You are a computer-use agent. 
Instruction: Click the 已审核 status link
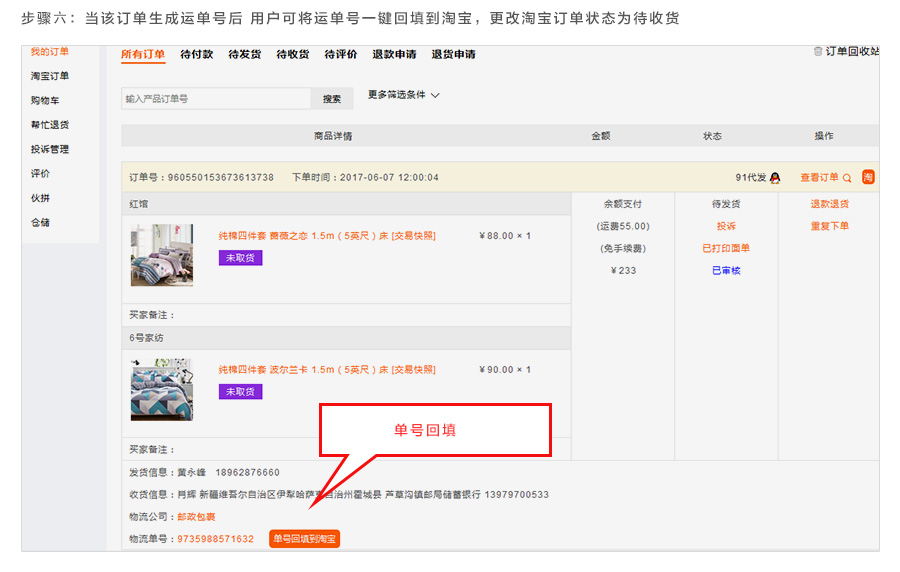coord(726,271)
